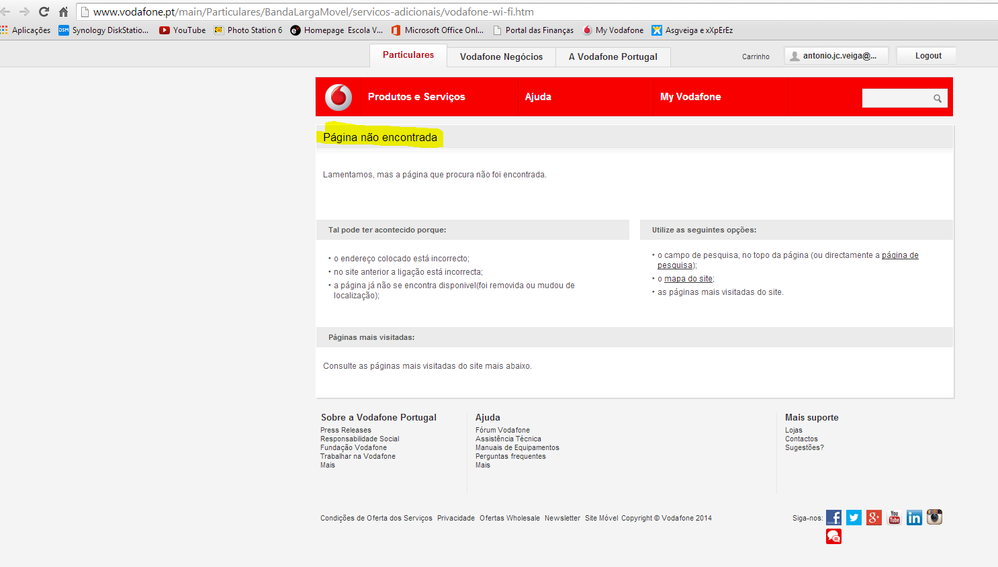Open the My Vodafone menu in red bar
This screenshot has width=998, height=567.
point(691,97)
